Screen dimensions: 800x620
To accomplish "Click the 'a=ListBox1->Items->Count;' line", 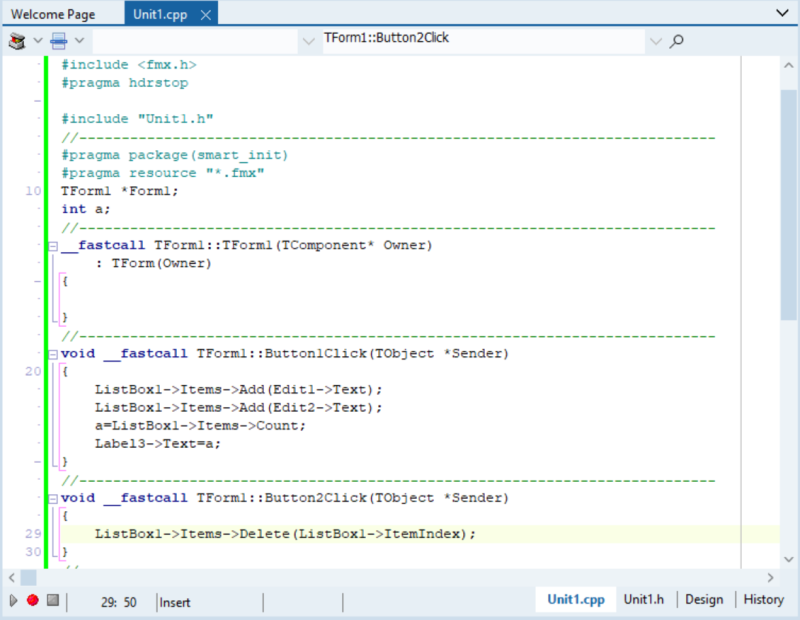I will (x=200, y=426).
